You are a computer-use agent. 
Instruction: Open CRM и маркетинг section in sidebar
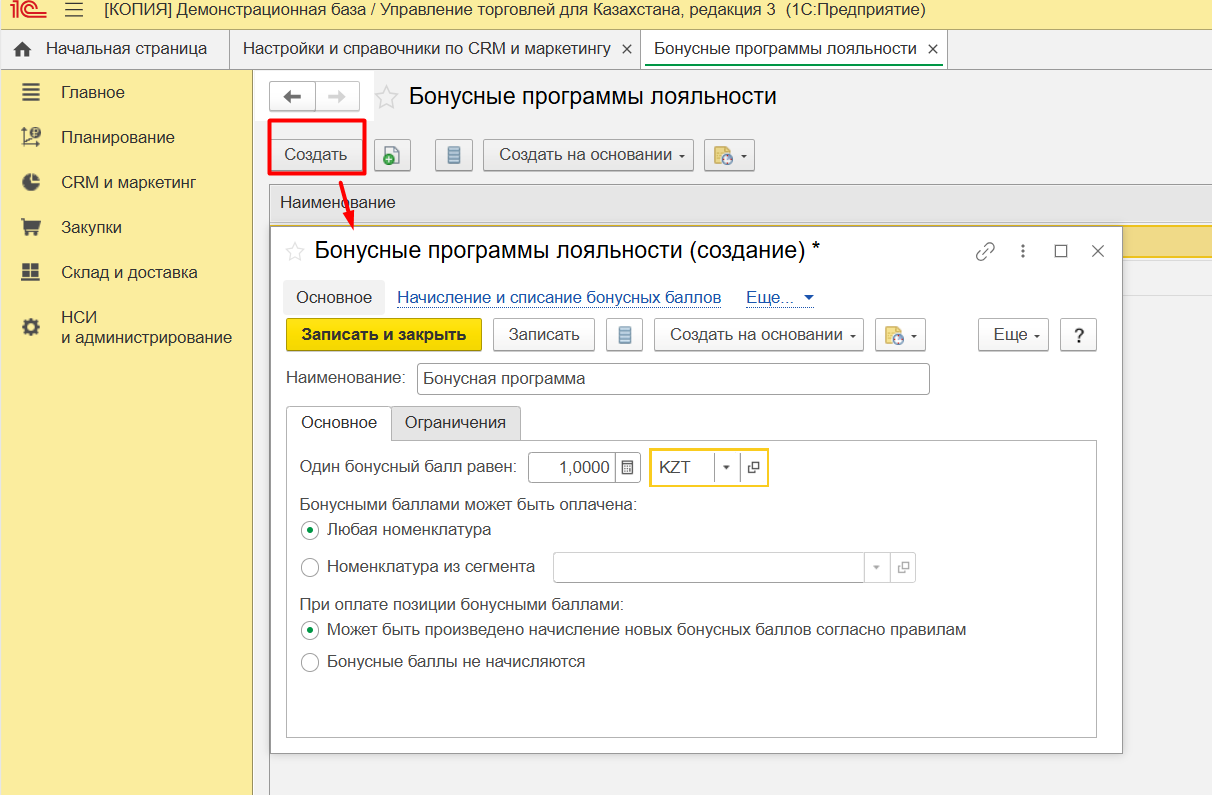tap(128, 182)
